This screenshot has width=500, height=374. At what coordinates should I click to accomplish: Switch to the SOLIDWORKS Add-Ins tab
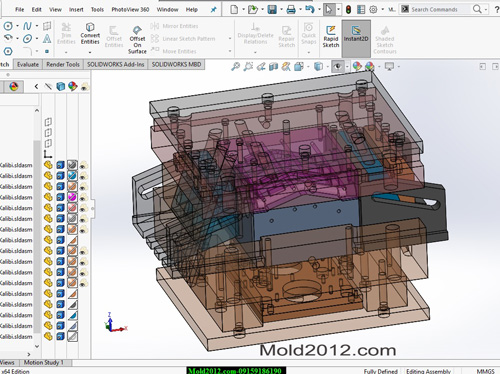click(x=116, y=64)
